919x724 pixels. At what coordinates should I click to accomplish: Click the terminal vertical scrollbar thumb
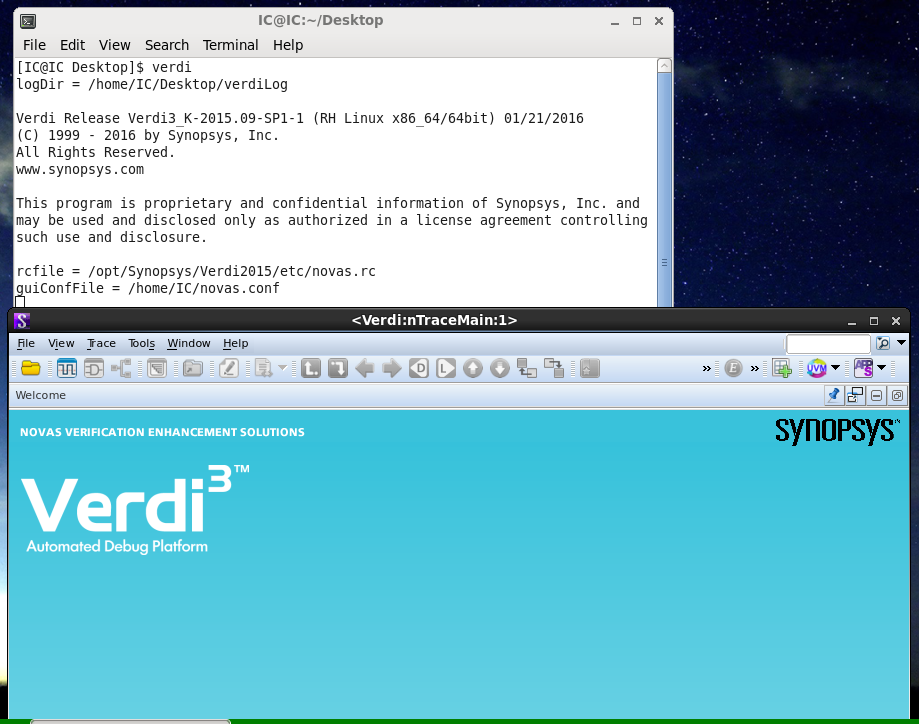click(x=664, y=189)
